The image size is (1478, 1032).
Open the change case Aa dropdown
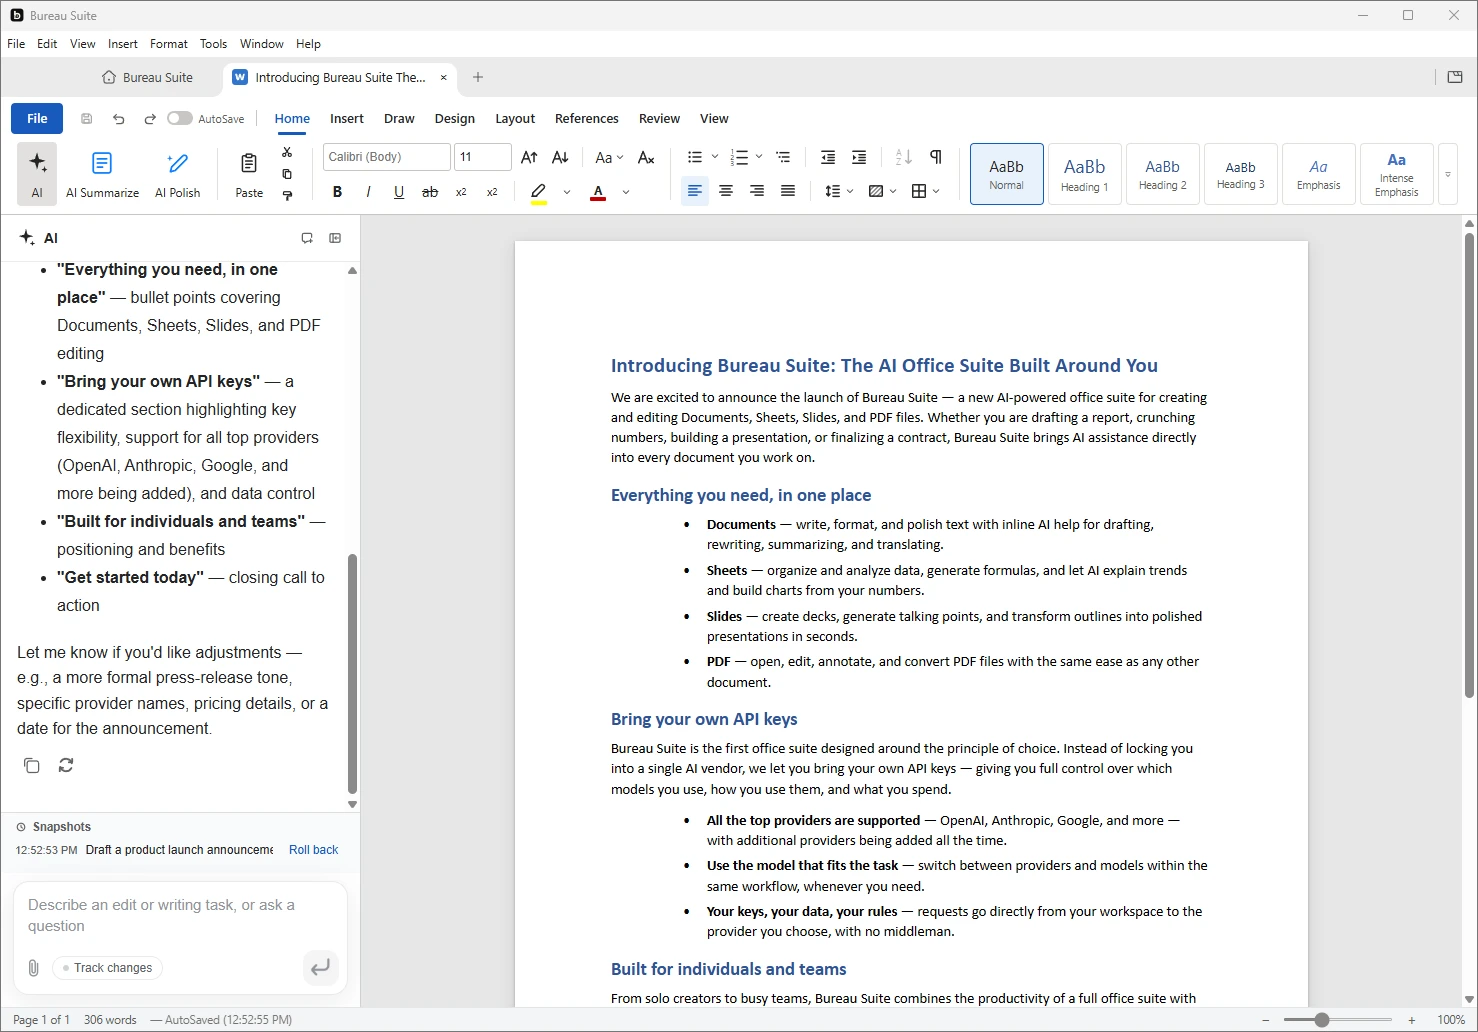(608, 157)
